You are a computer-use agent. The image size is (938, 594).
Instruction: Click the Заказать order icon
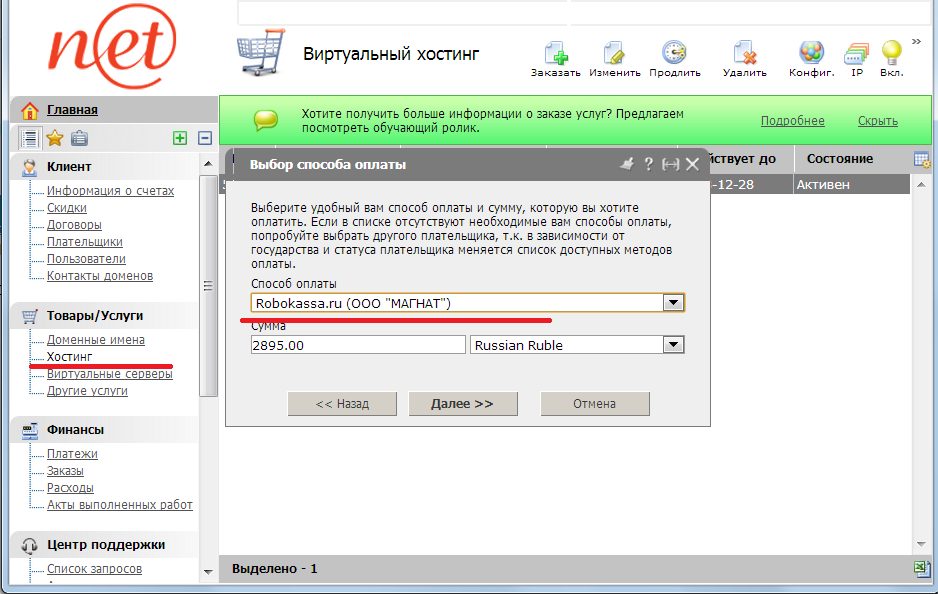[555, 54]
